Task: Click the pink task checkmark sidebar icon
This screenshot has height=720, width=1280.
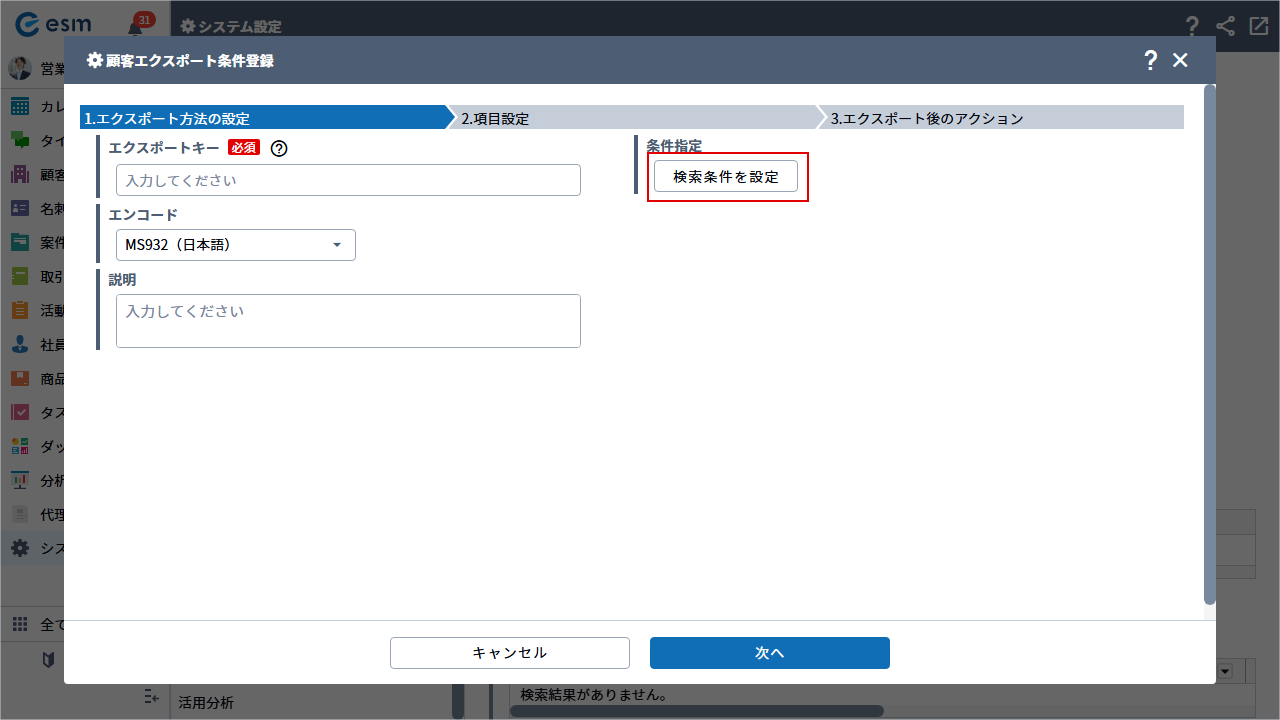Action: click(20, 412)
